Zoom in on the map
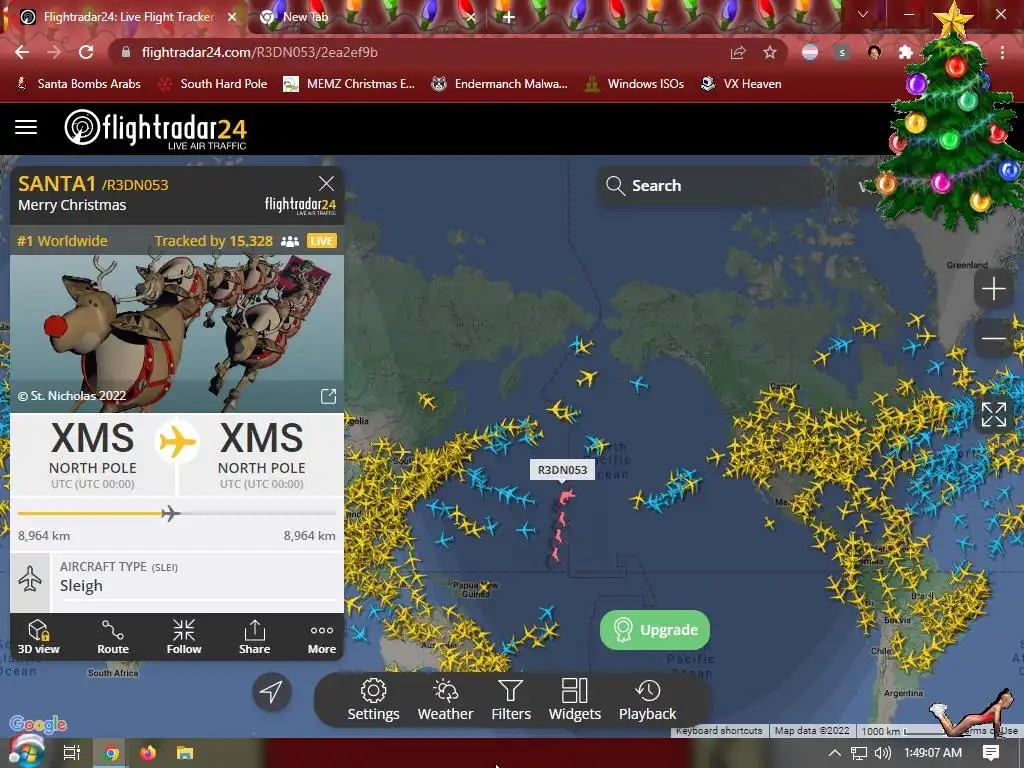Viewport: 1024px width, 768px height. [x=993, y=289]
